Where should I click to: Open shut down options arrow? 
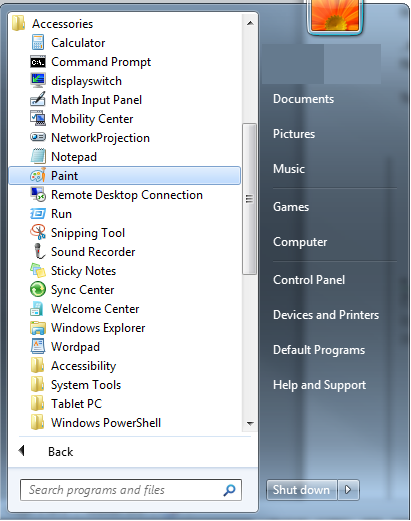[x=348, y=490]
